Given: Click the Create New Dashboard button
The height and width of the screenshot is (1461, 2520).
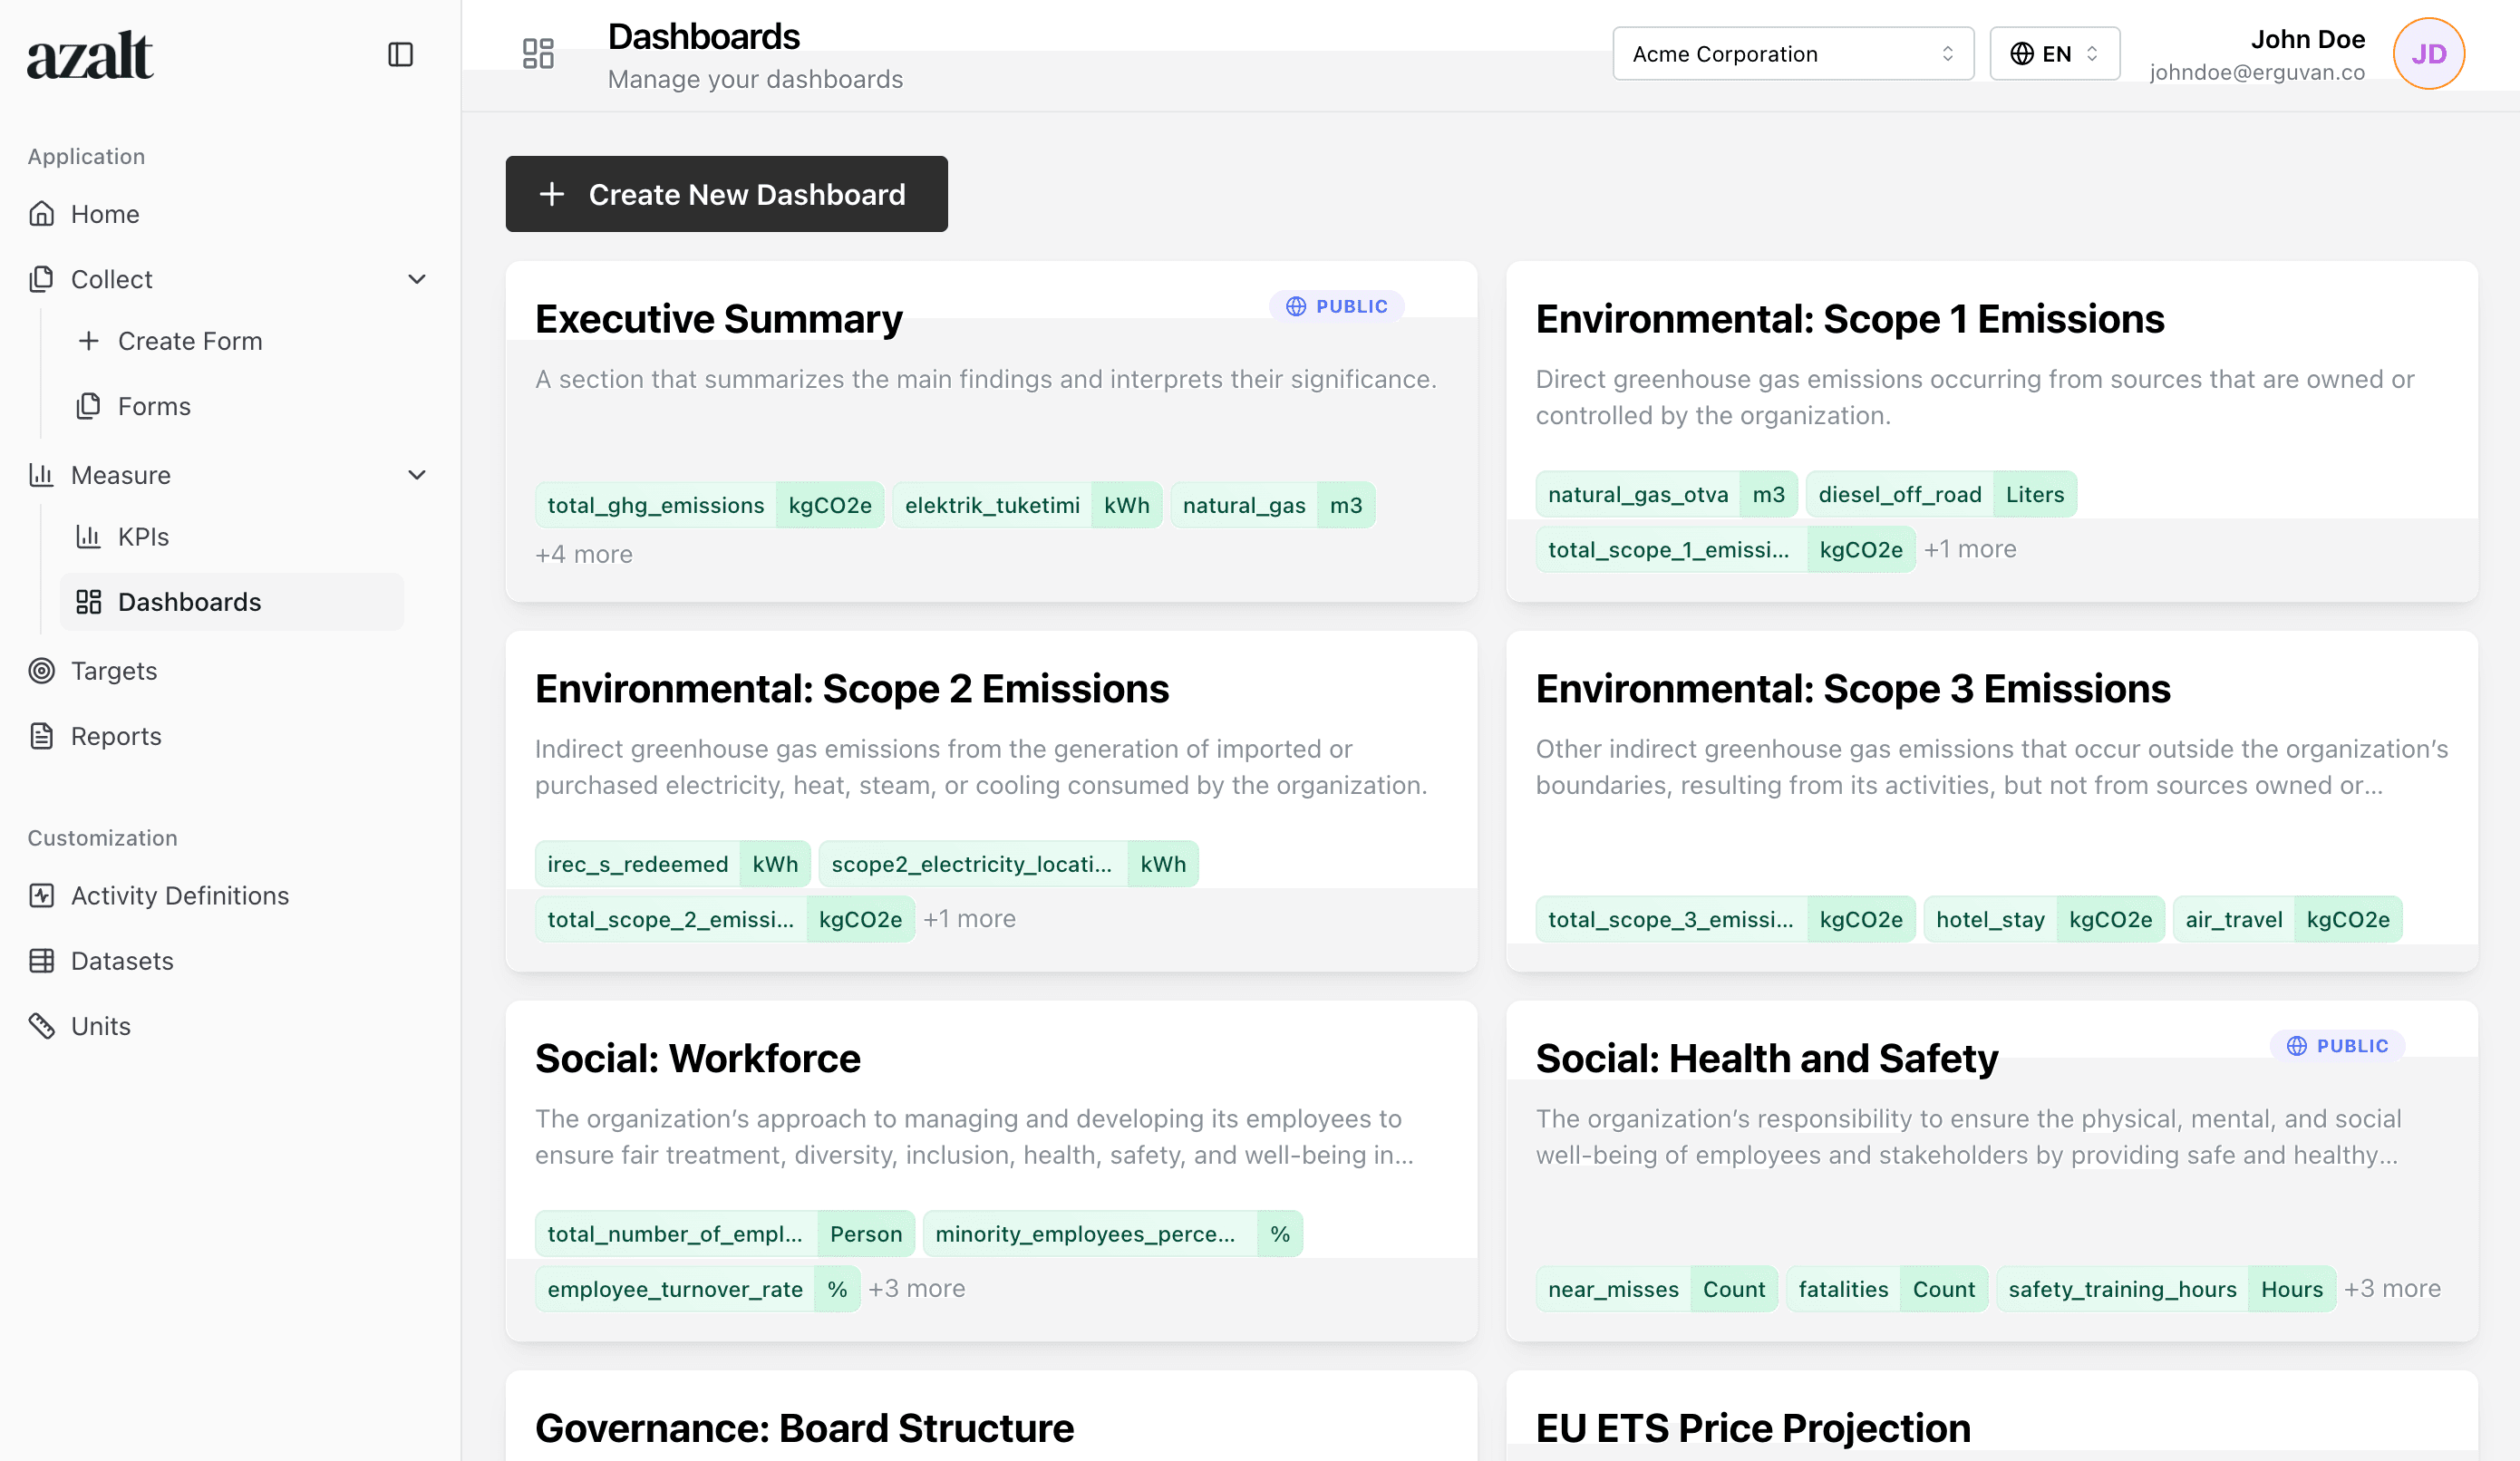Looking at the screenshot, I should (726, 194).
